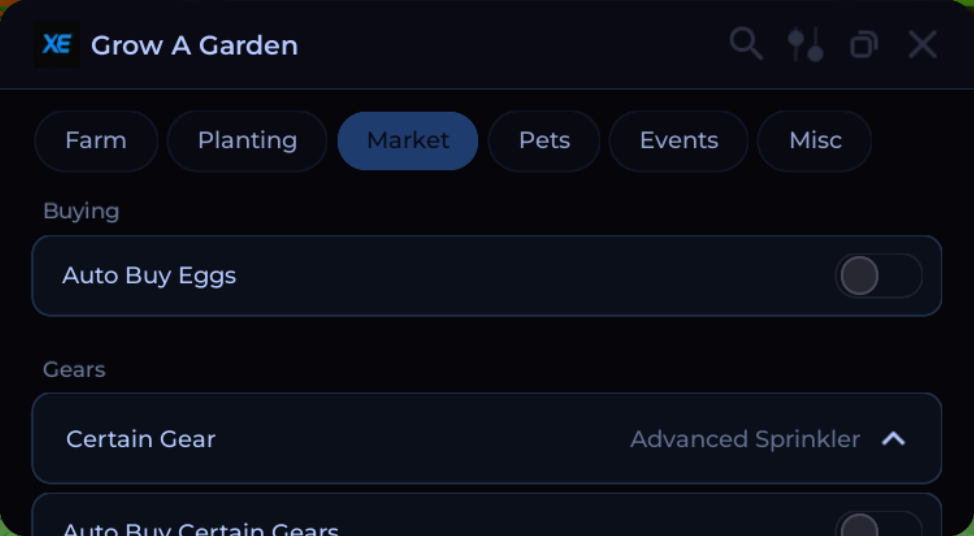Close the Grow A Garden panel
The width and height of the screenshot is (974, 536).
coord(922,45)
